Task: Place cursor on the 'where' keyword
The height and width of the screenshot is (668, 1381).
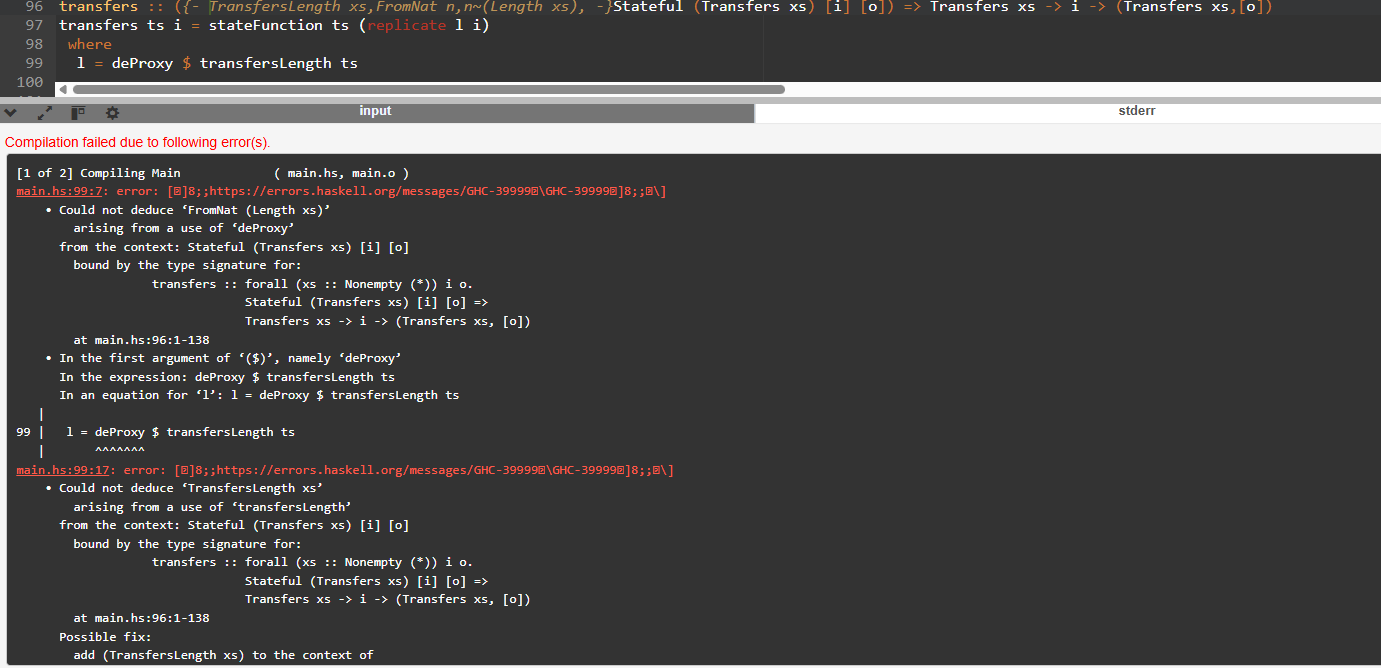Action: (90, 44)
